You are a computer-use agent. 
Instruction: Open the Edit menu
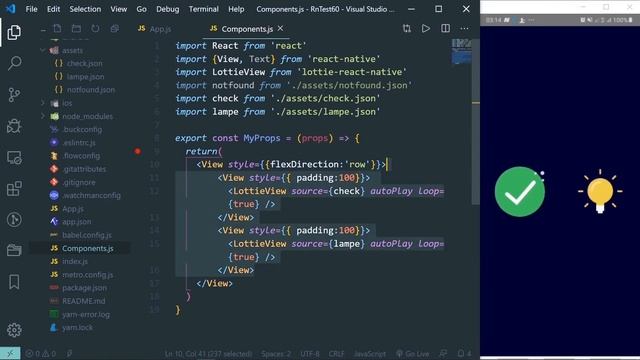click(53, 9)
